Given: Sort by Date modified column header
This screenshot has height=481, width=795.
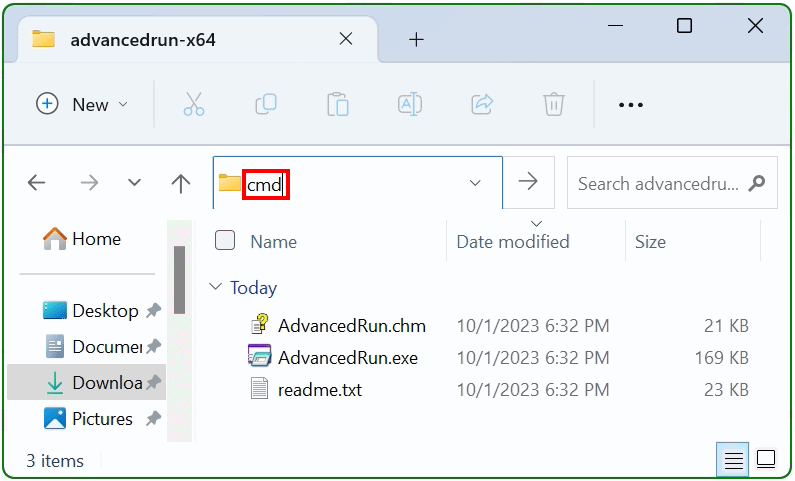Looking at the screenshot, I should (x=513, y=241).
